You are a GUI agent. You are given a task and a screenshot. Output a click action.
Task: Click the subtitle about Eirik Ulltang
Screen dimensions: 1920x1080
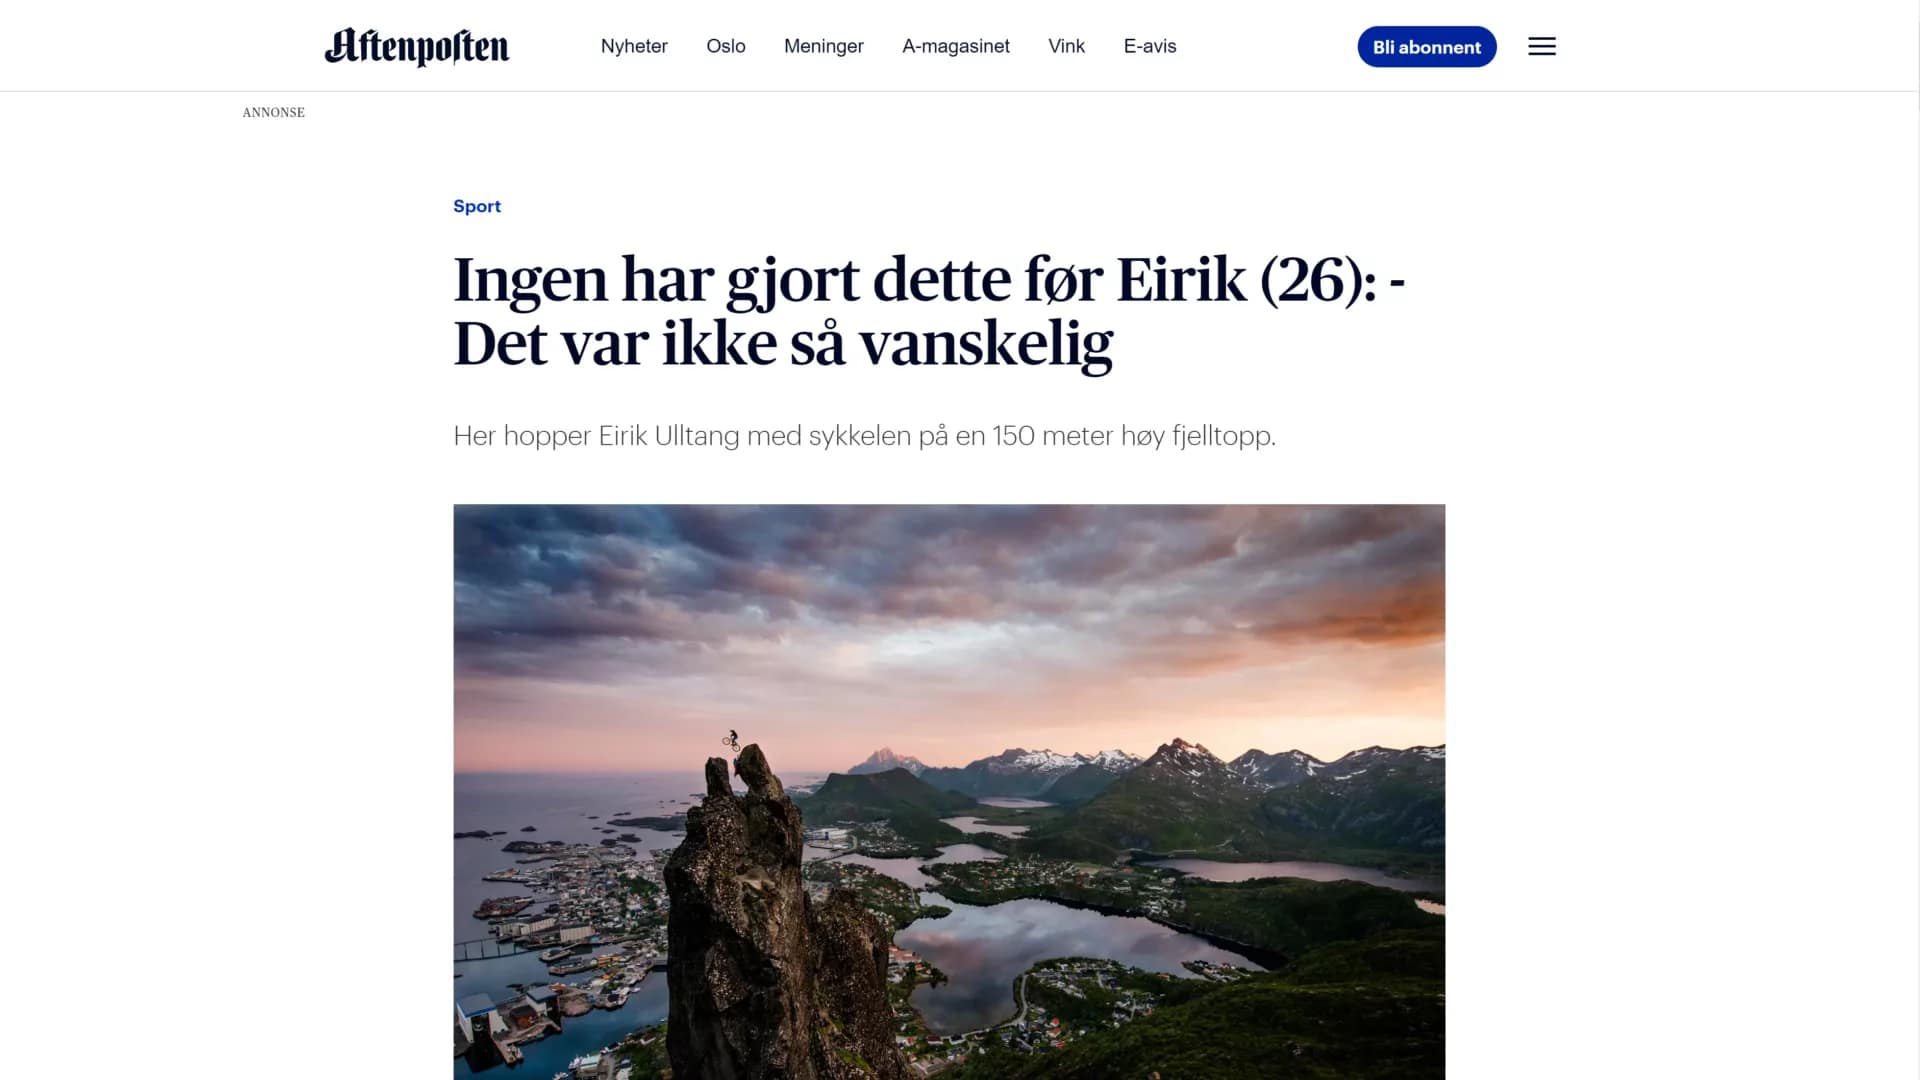pyautogui.click(x=864, y=436)
